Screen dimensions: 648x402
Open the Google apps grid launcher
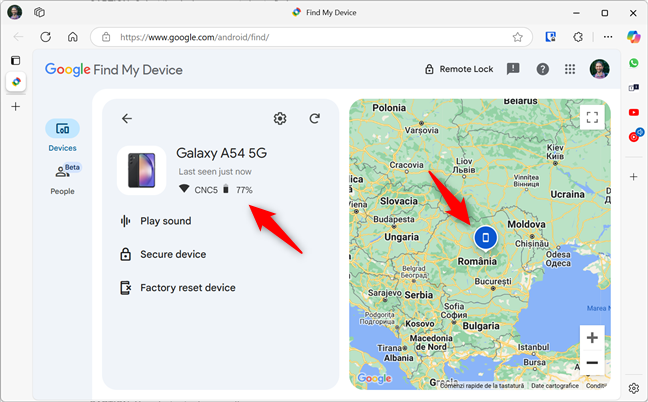pos(570,69)
